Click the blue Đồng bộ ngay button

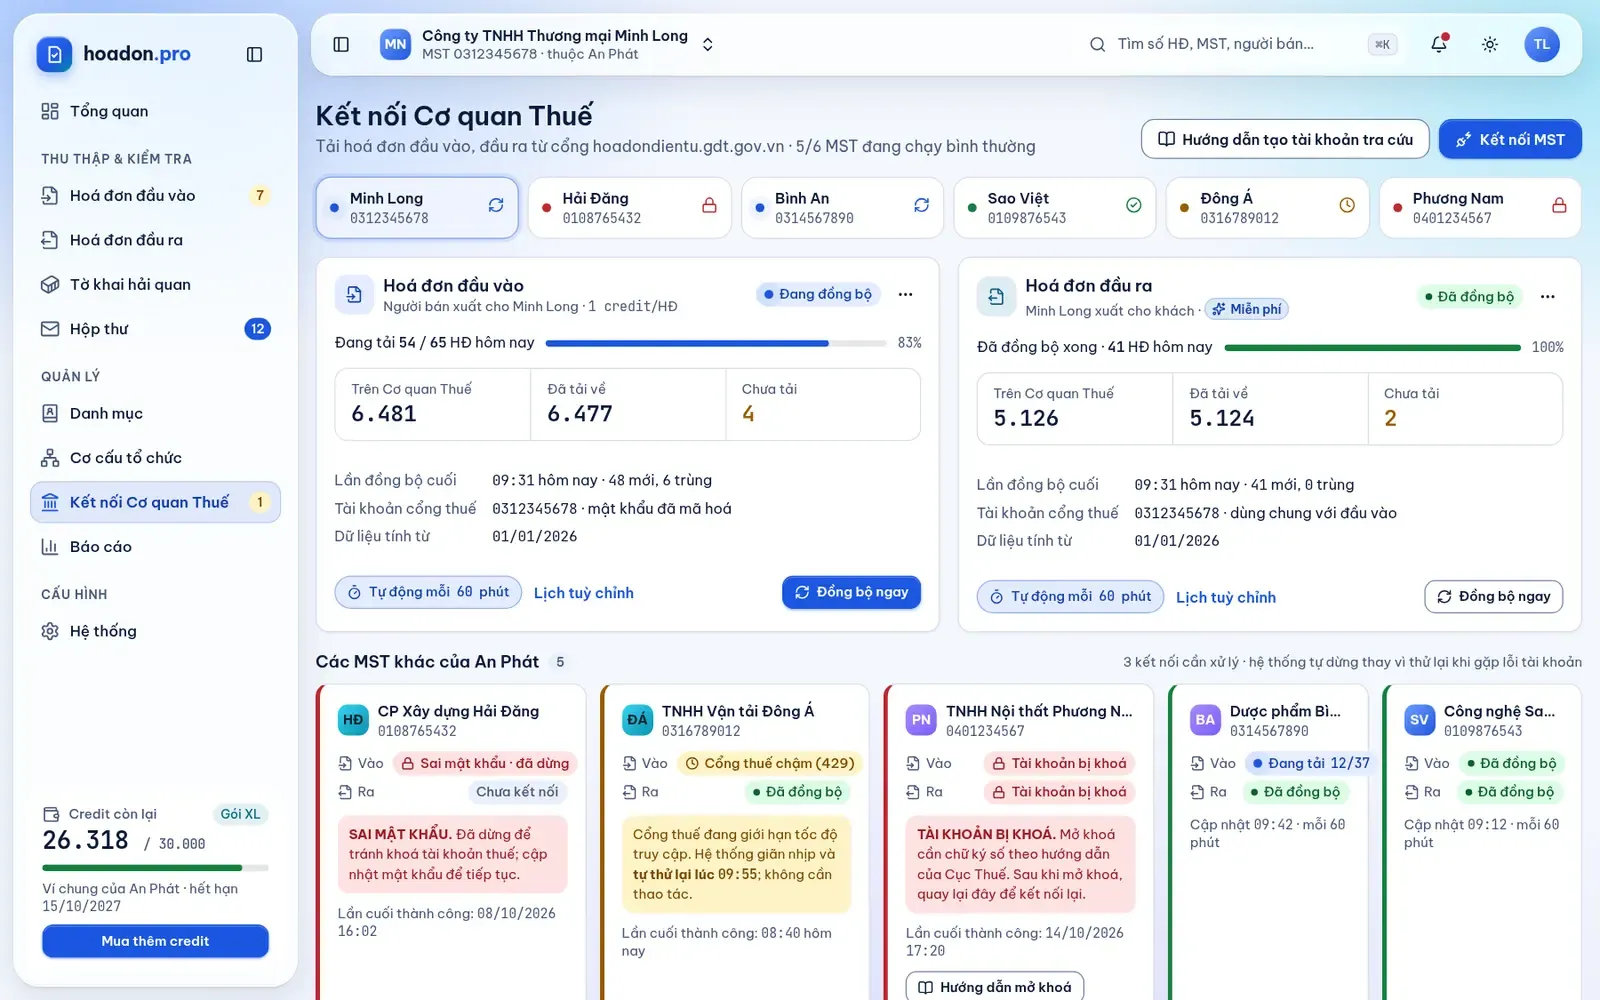pos(851,592)
